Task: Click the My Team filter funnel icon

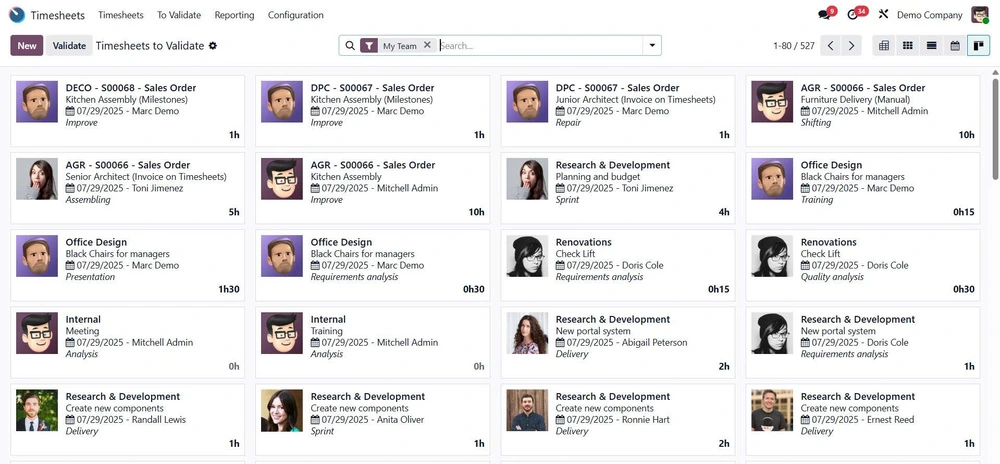Action: pyautogui.click(x=369, y=46)
